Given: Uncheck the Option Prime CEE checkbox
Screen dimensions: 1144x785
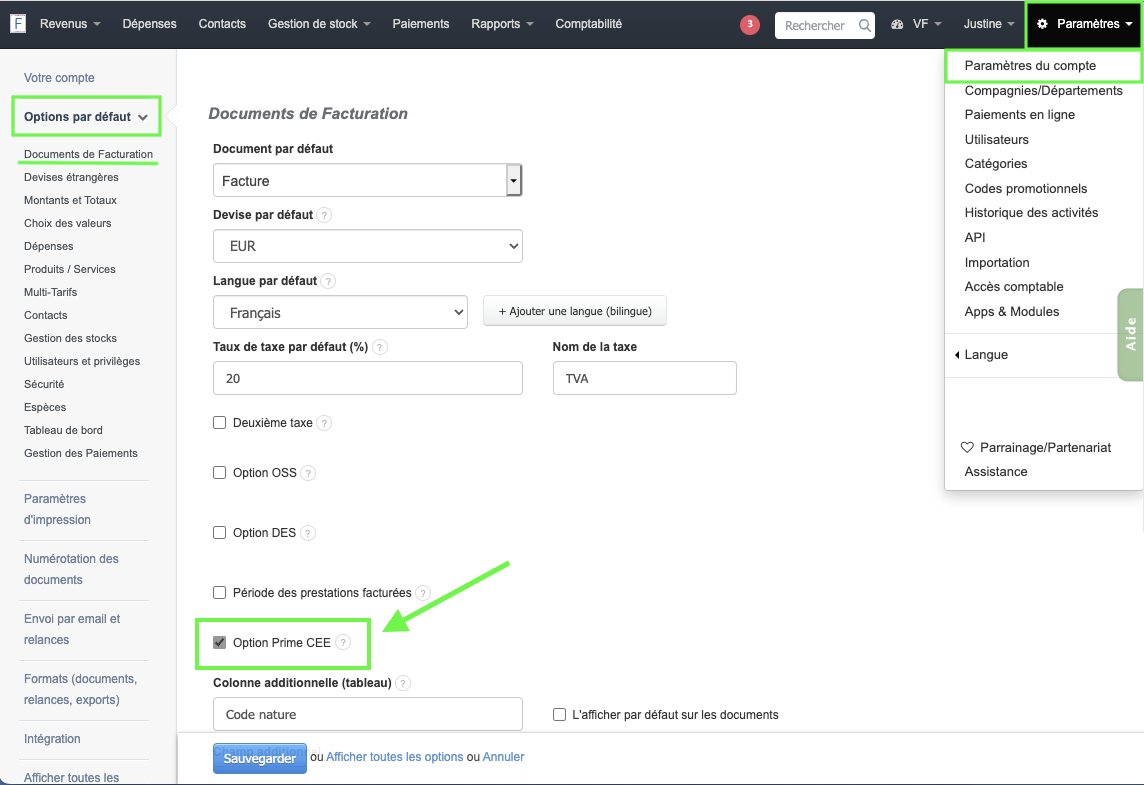Looking at the screenshot, I should point(219,642).
